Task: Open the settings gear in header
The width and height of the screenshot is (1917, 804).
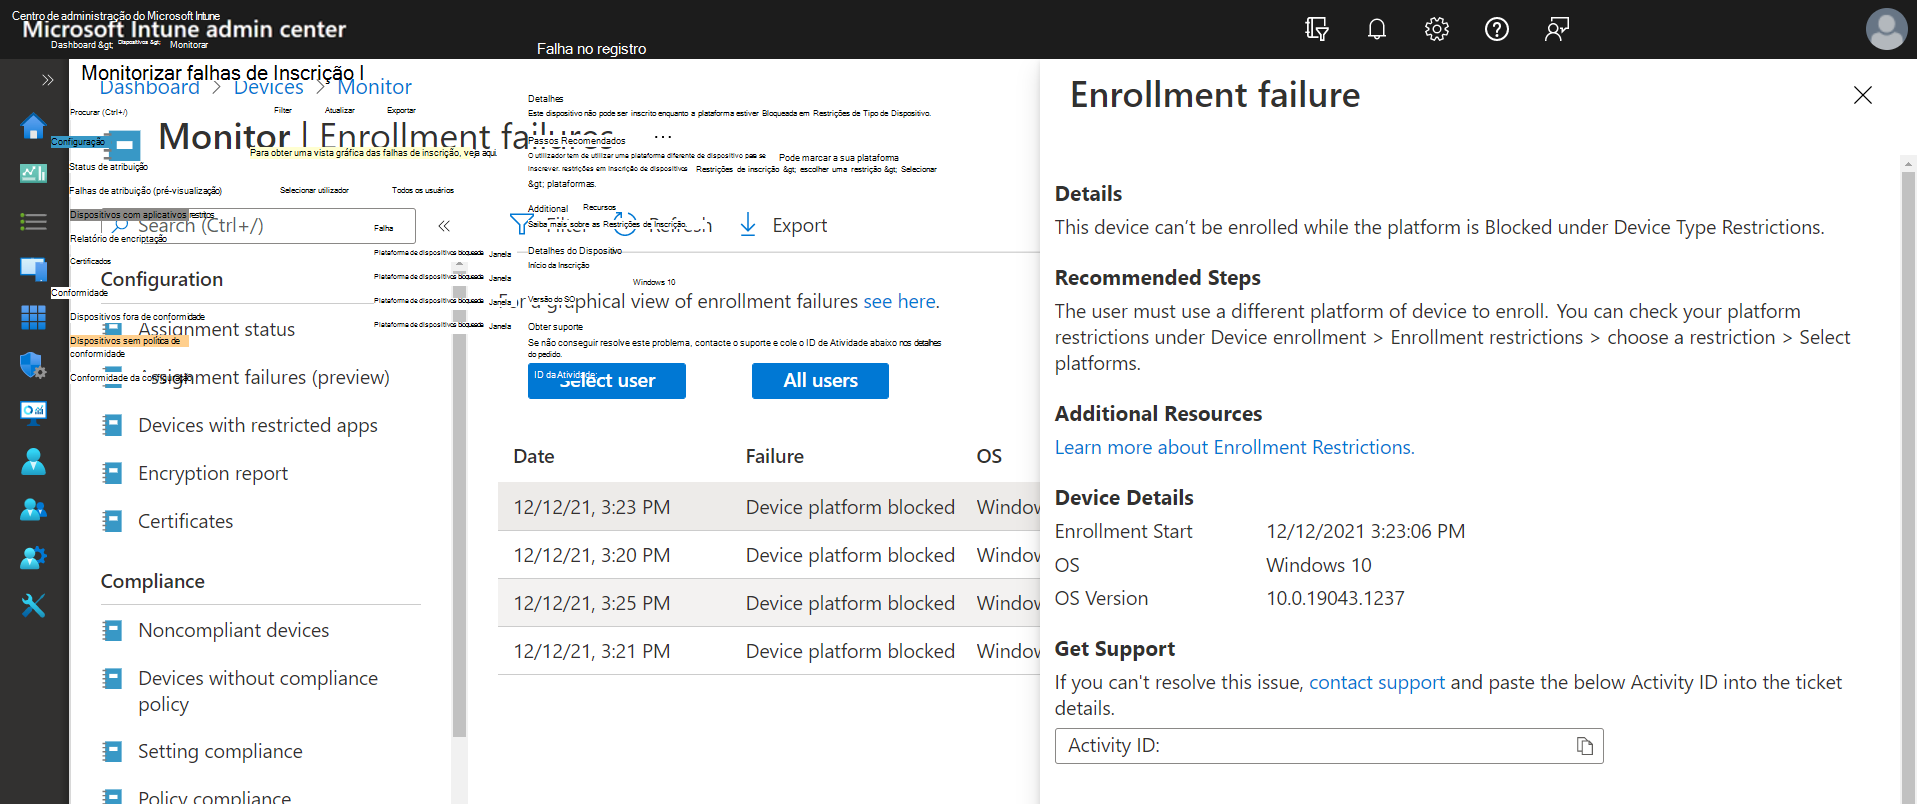Action: pyautogui.click(x=1436, y=29)
